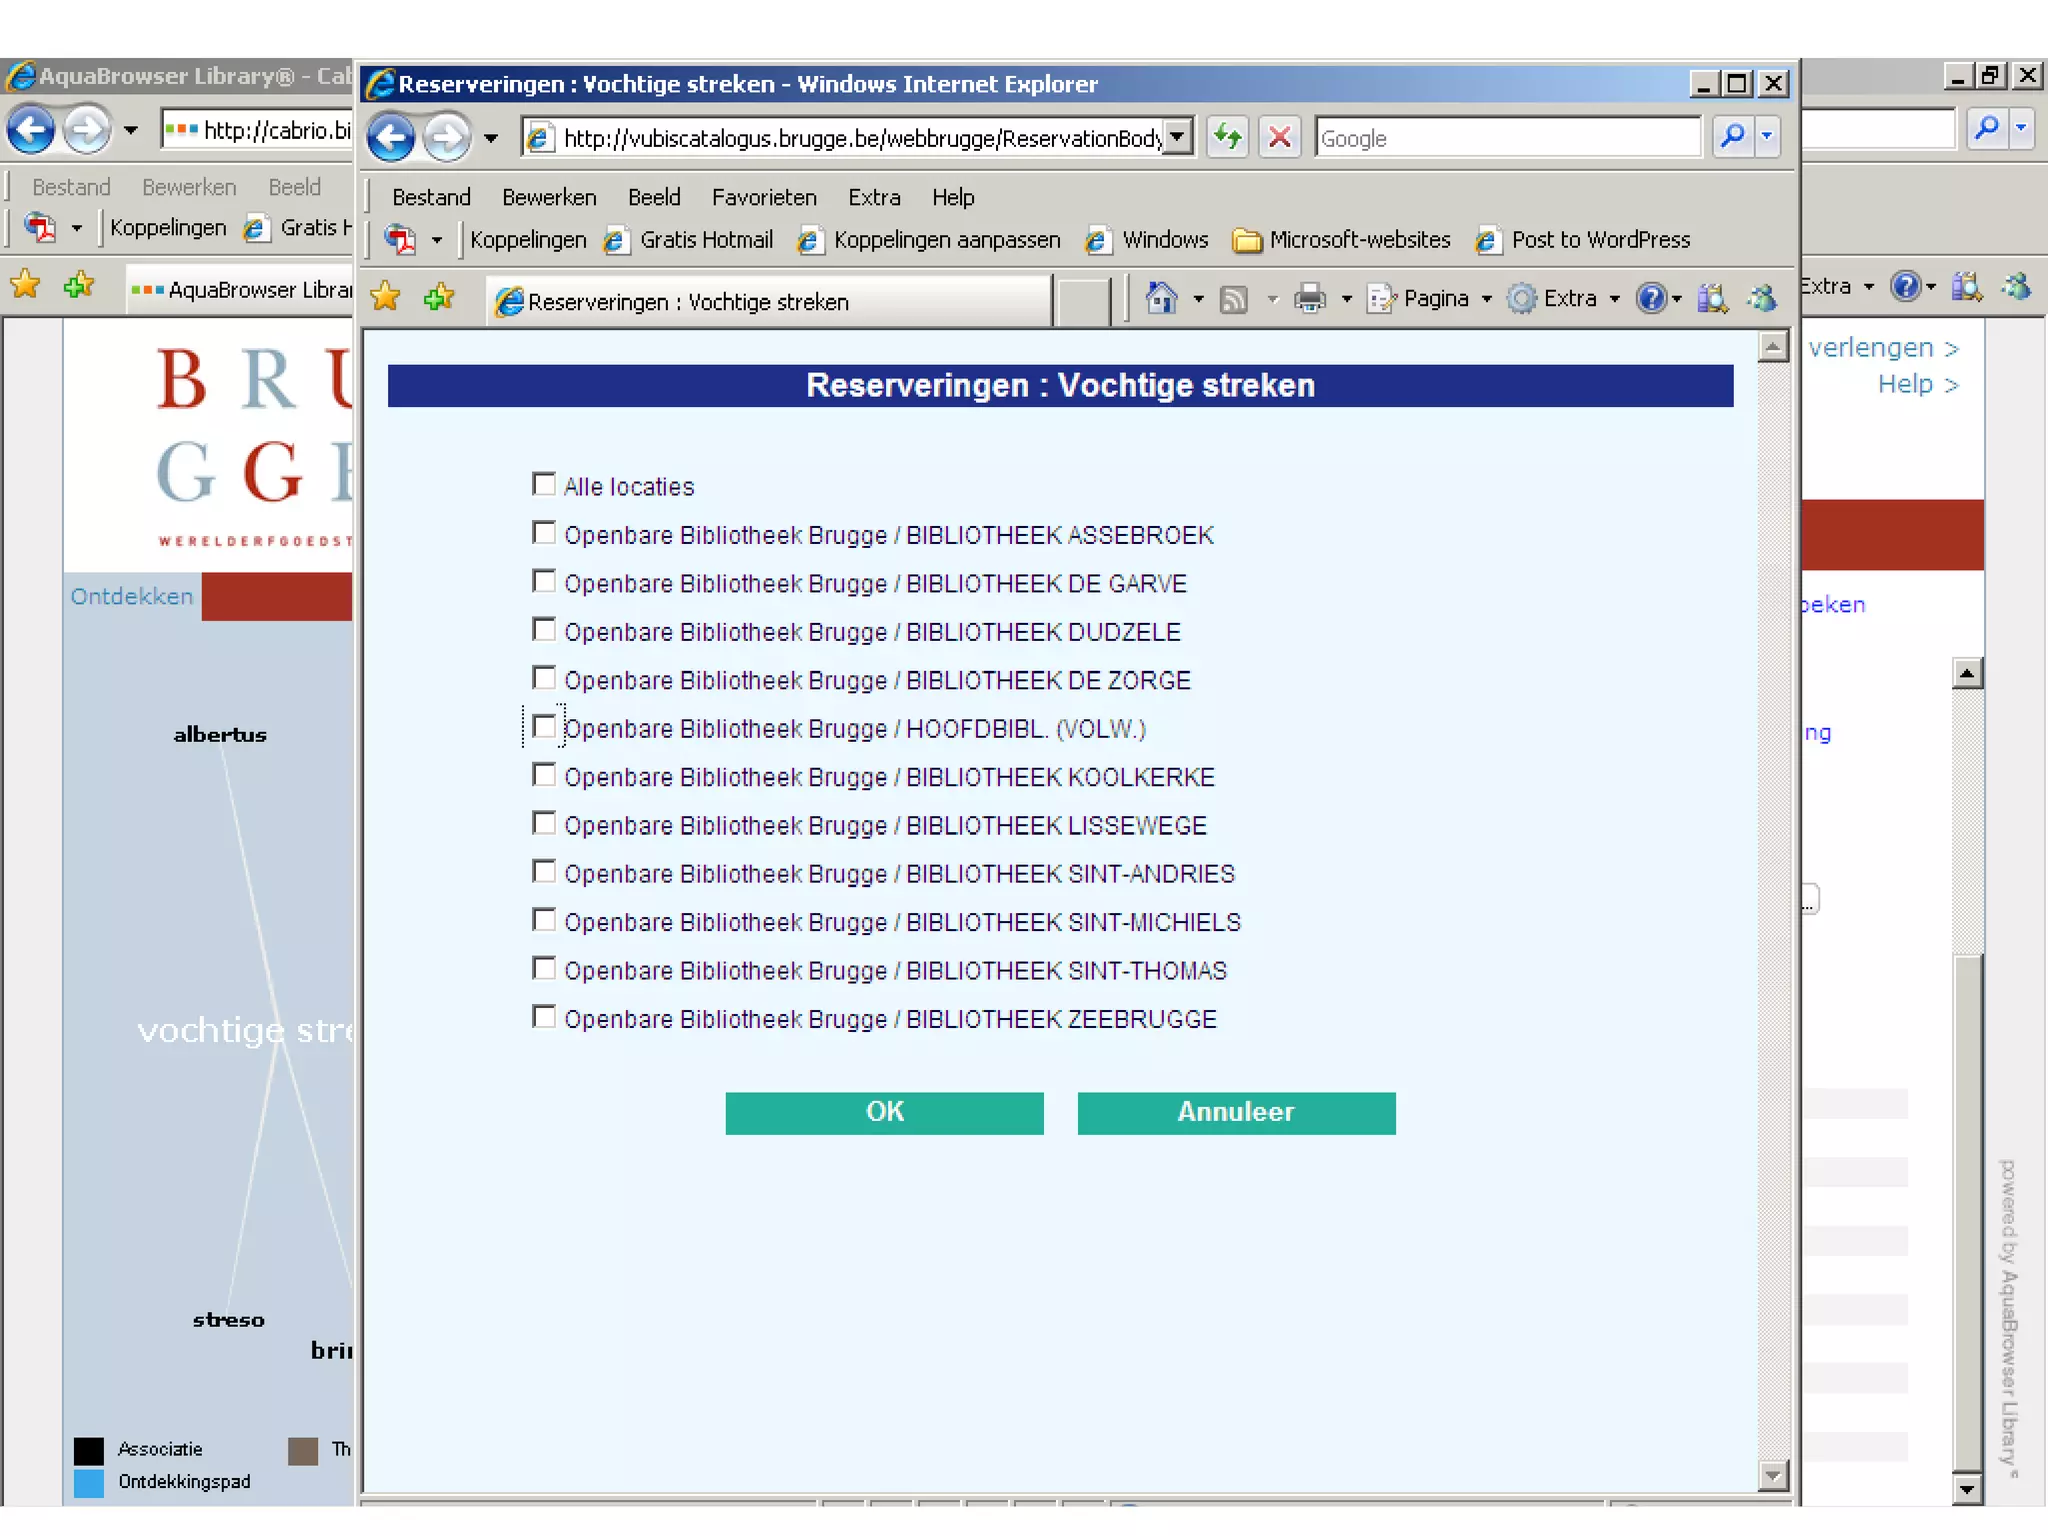Click the Add to Favorites star-plus icon
The height and width of the screenshot is (1536, 2048).
point(439,298)
